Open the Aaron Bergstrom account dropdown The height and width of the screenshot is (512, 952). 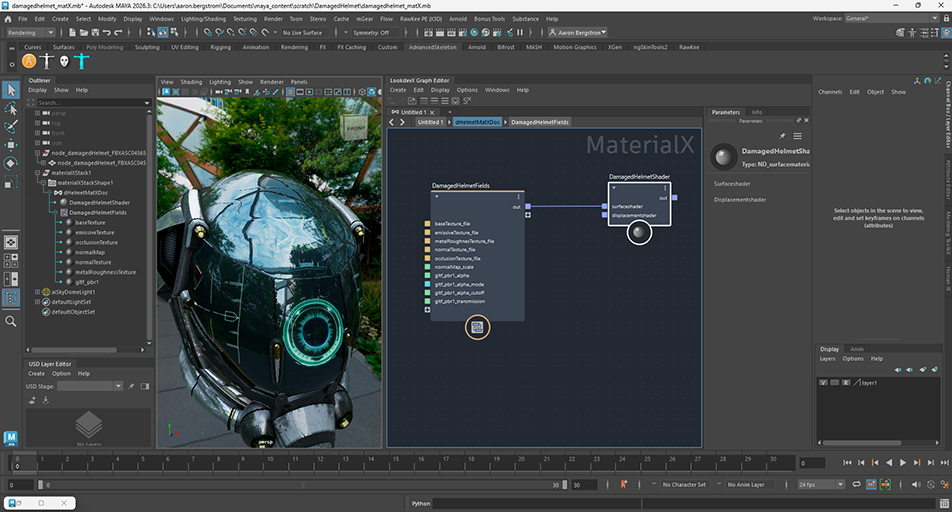(x=577, y=33)
